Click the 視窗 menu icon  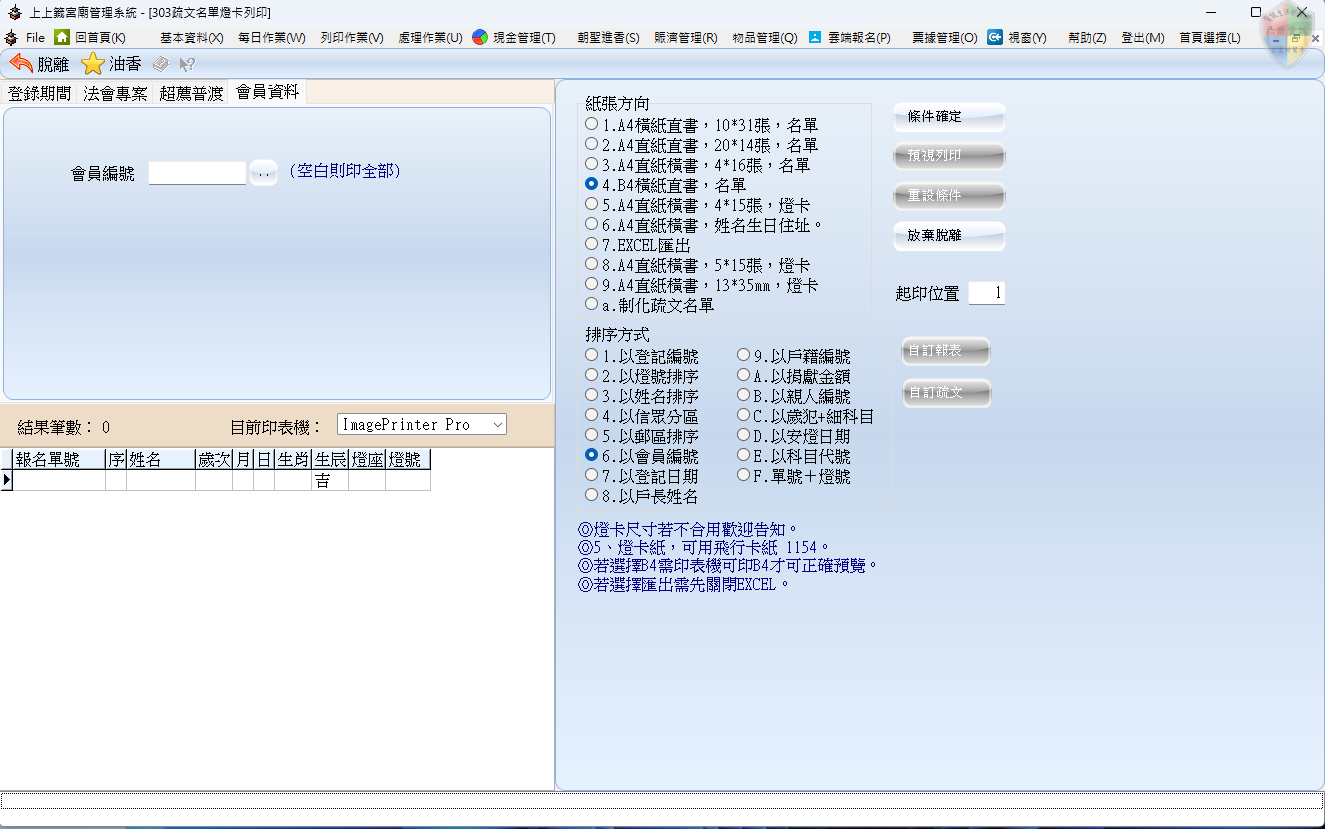[x=995, y=37]
